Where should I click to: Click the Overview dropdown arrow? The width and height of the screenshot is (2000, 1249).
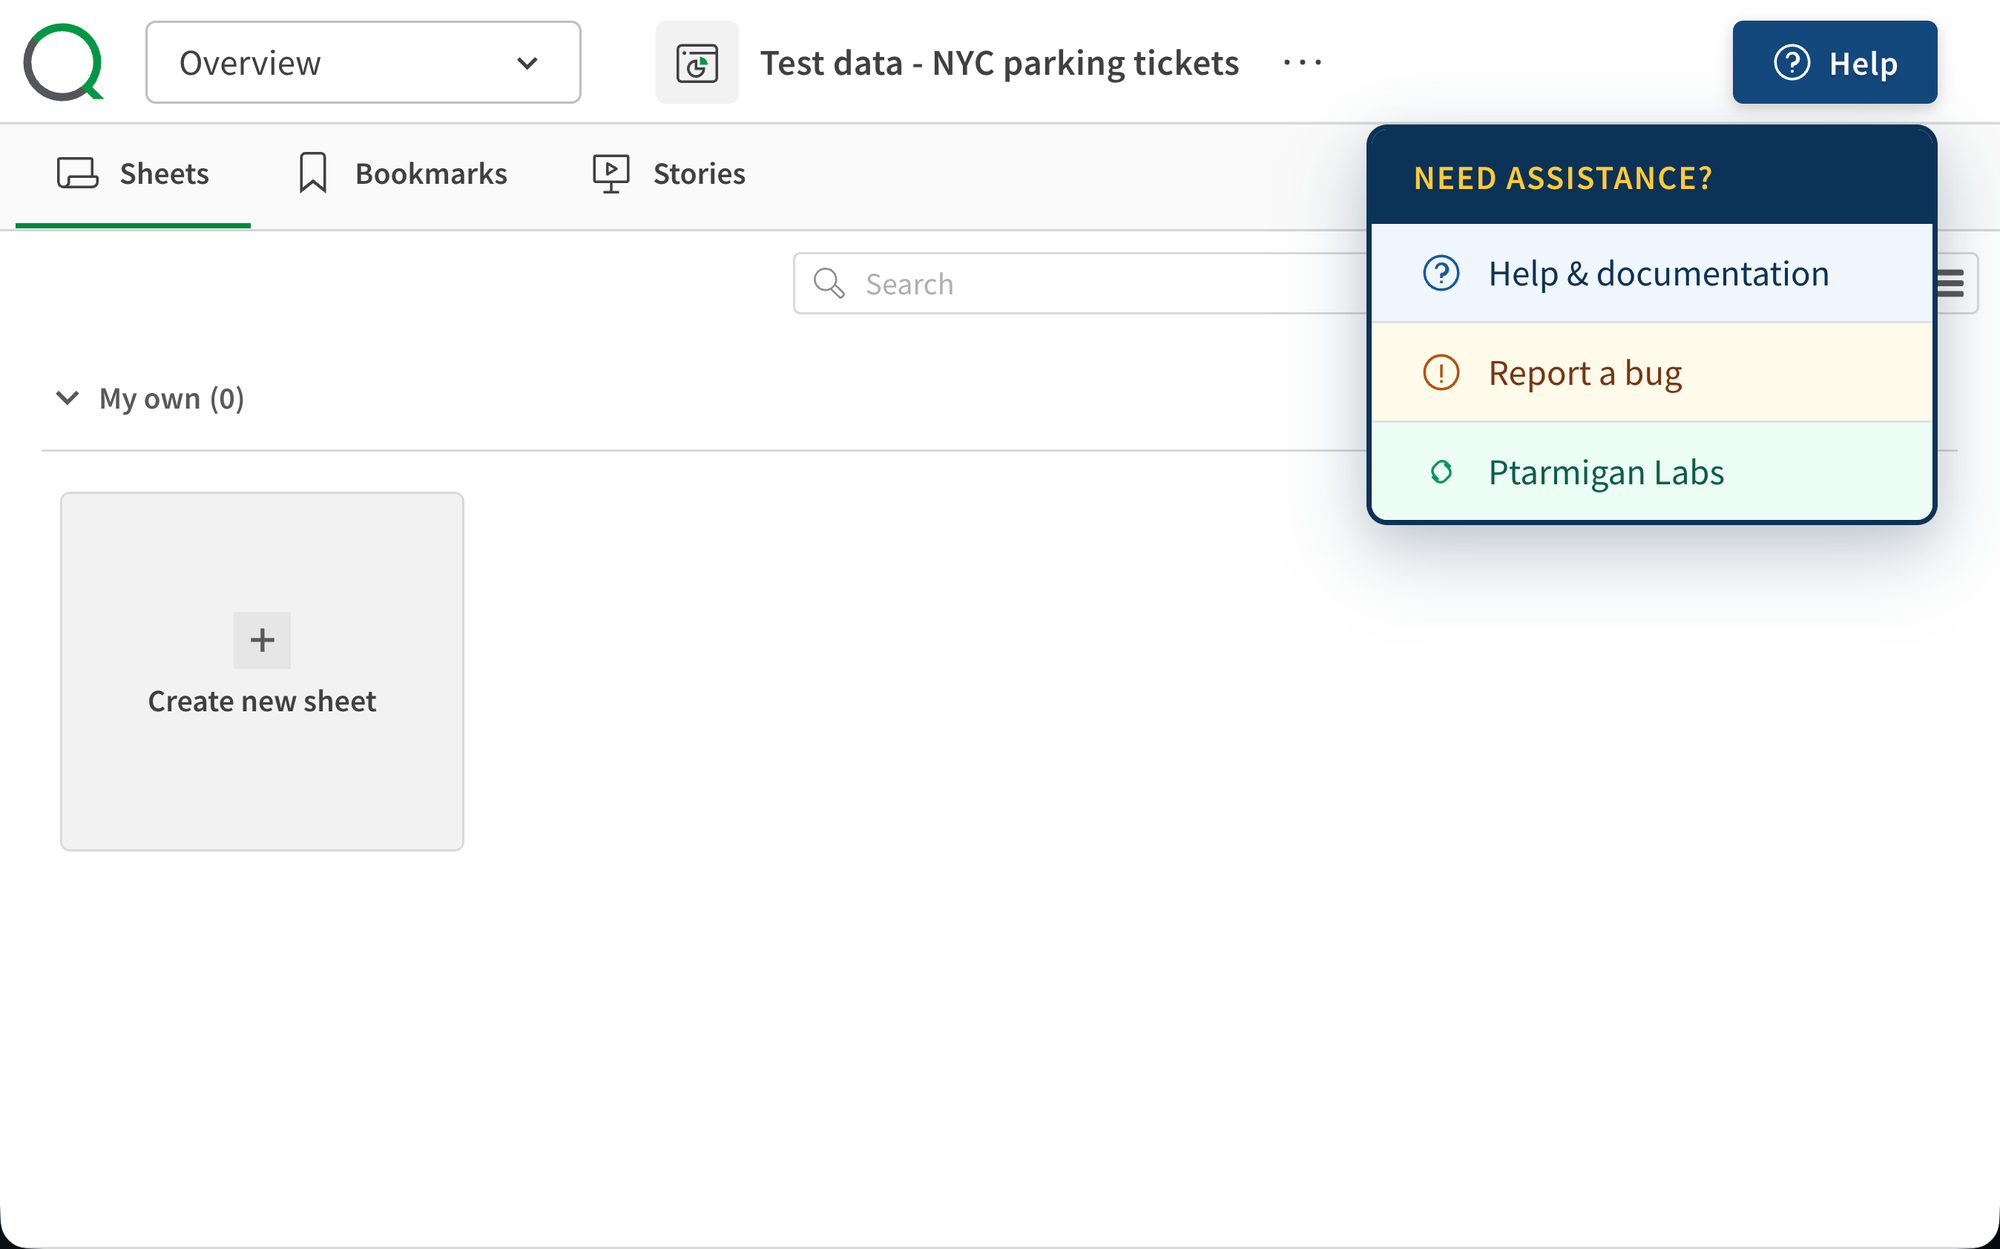click(527, 63)
